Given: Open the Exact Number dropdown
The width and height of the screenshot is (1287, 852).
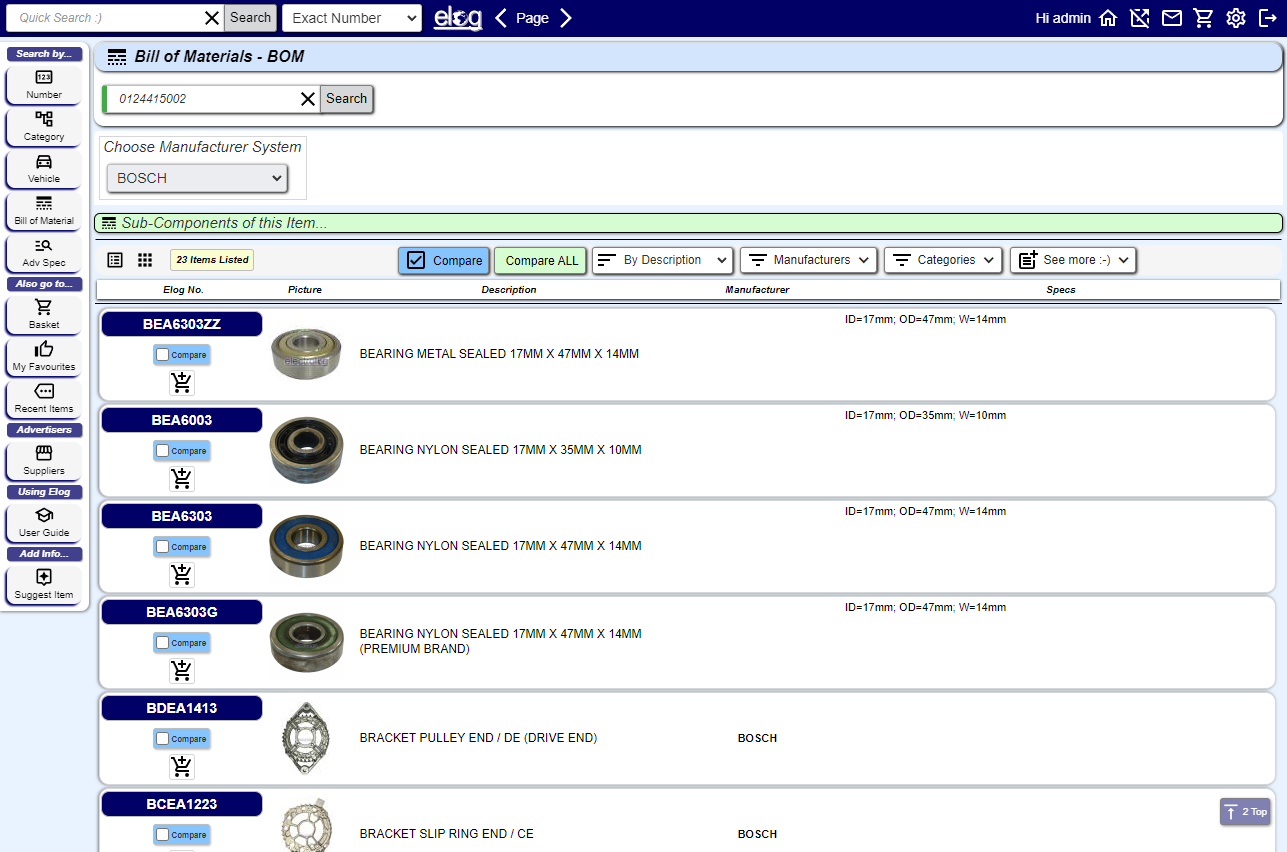Looking at the screenshot, I should (352, 18).
